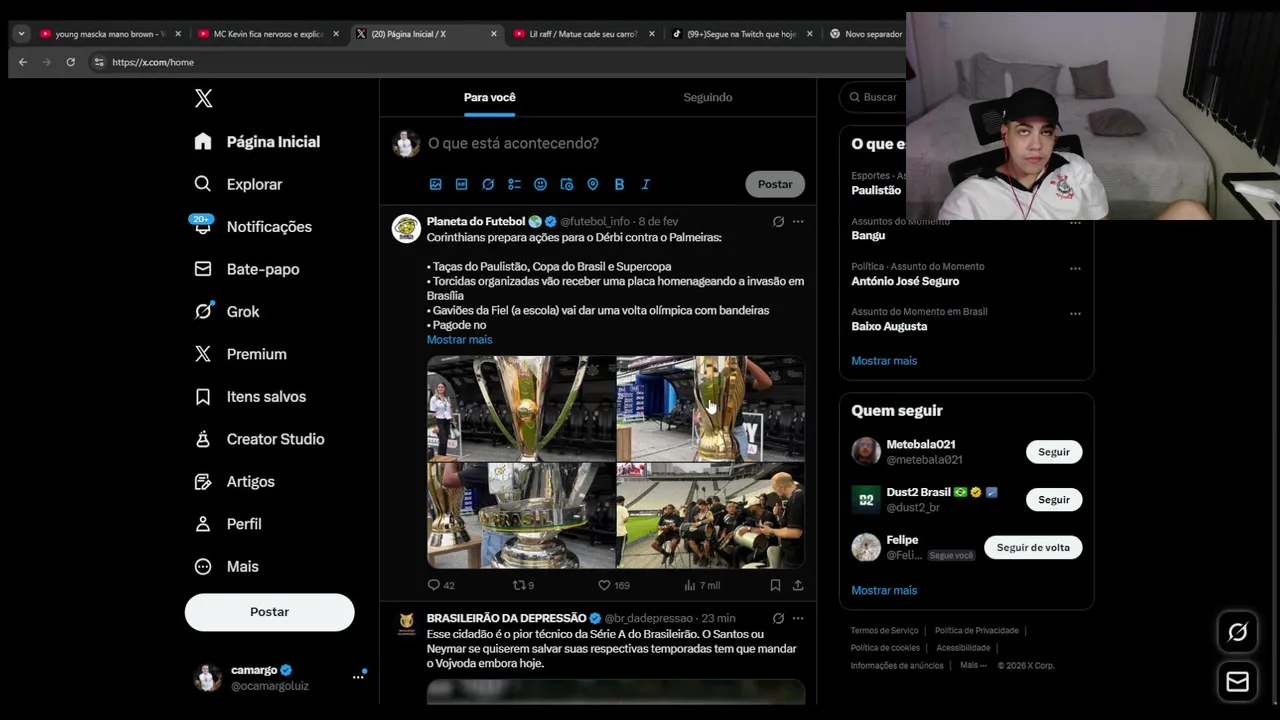Screen dimensions: 1280x720
Task: Schedule the post
Action: click(x=566, y=184)
